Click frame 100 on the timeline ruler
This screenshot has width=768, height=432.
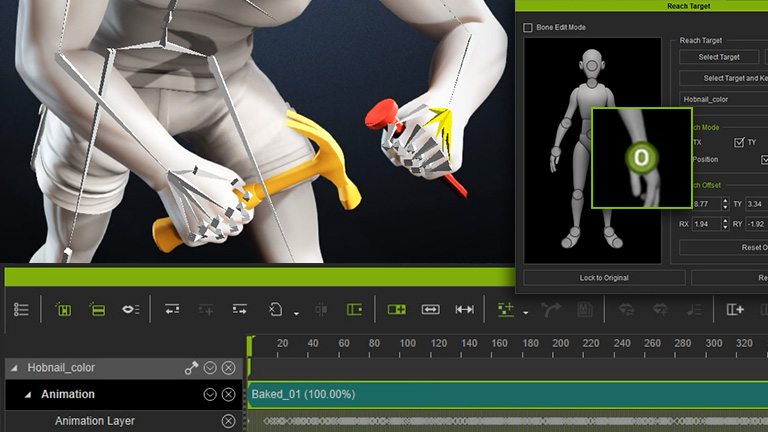pos(408,344)
